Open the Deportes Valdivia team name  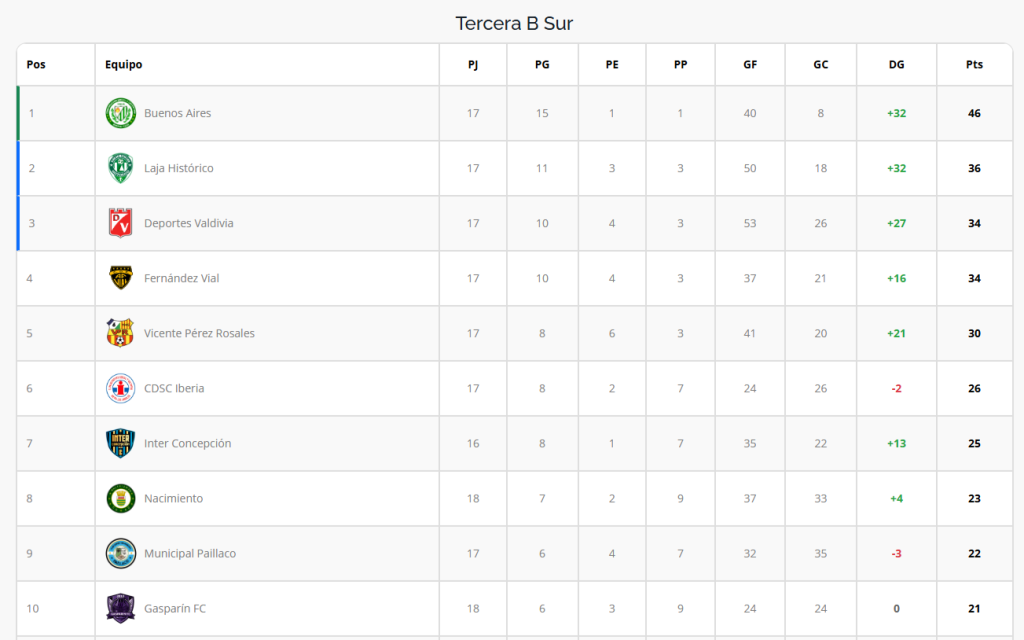click(189, 223)
